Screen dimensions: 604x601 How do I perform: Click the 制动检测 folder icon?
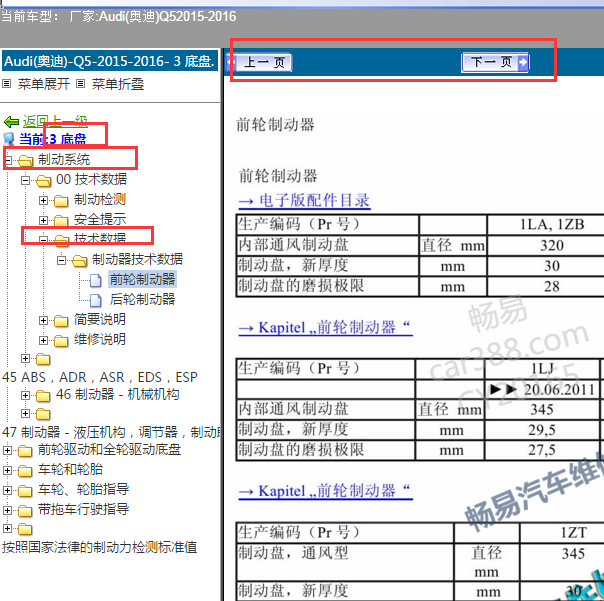[x=61, y=201]
